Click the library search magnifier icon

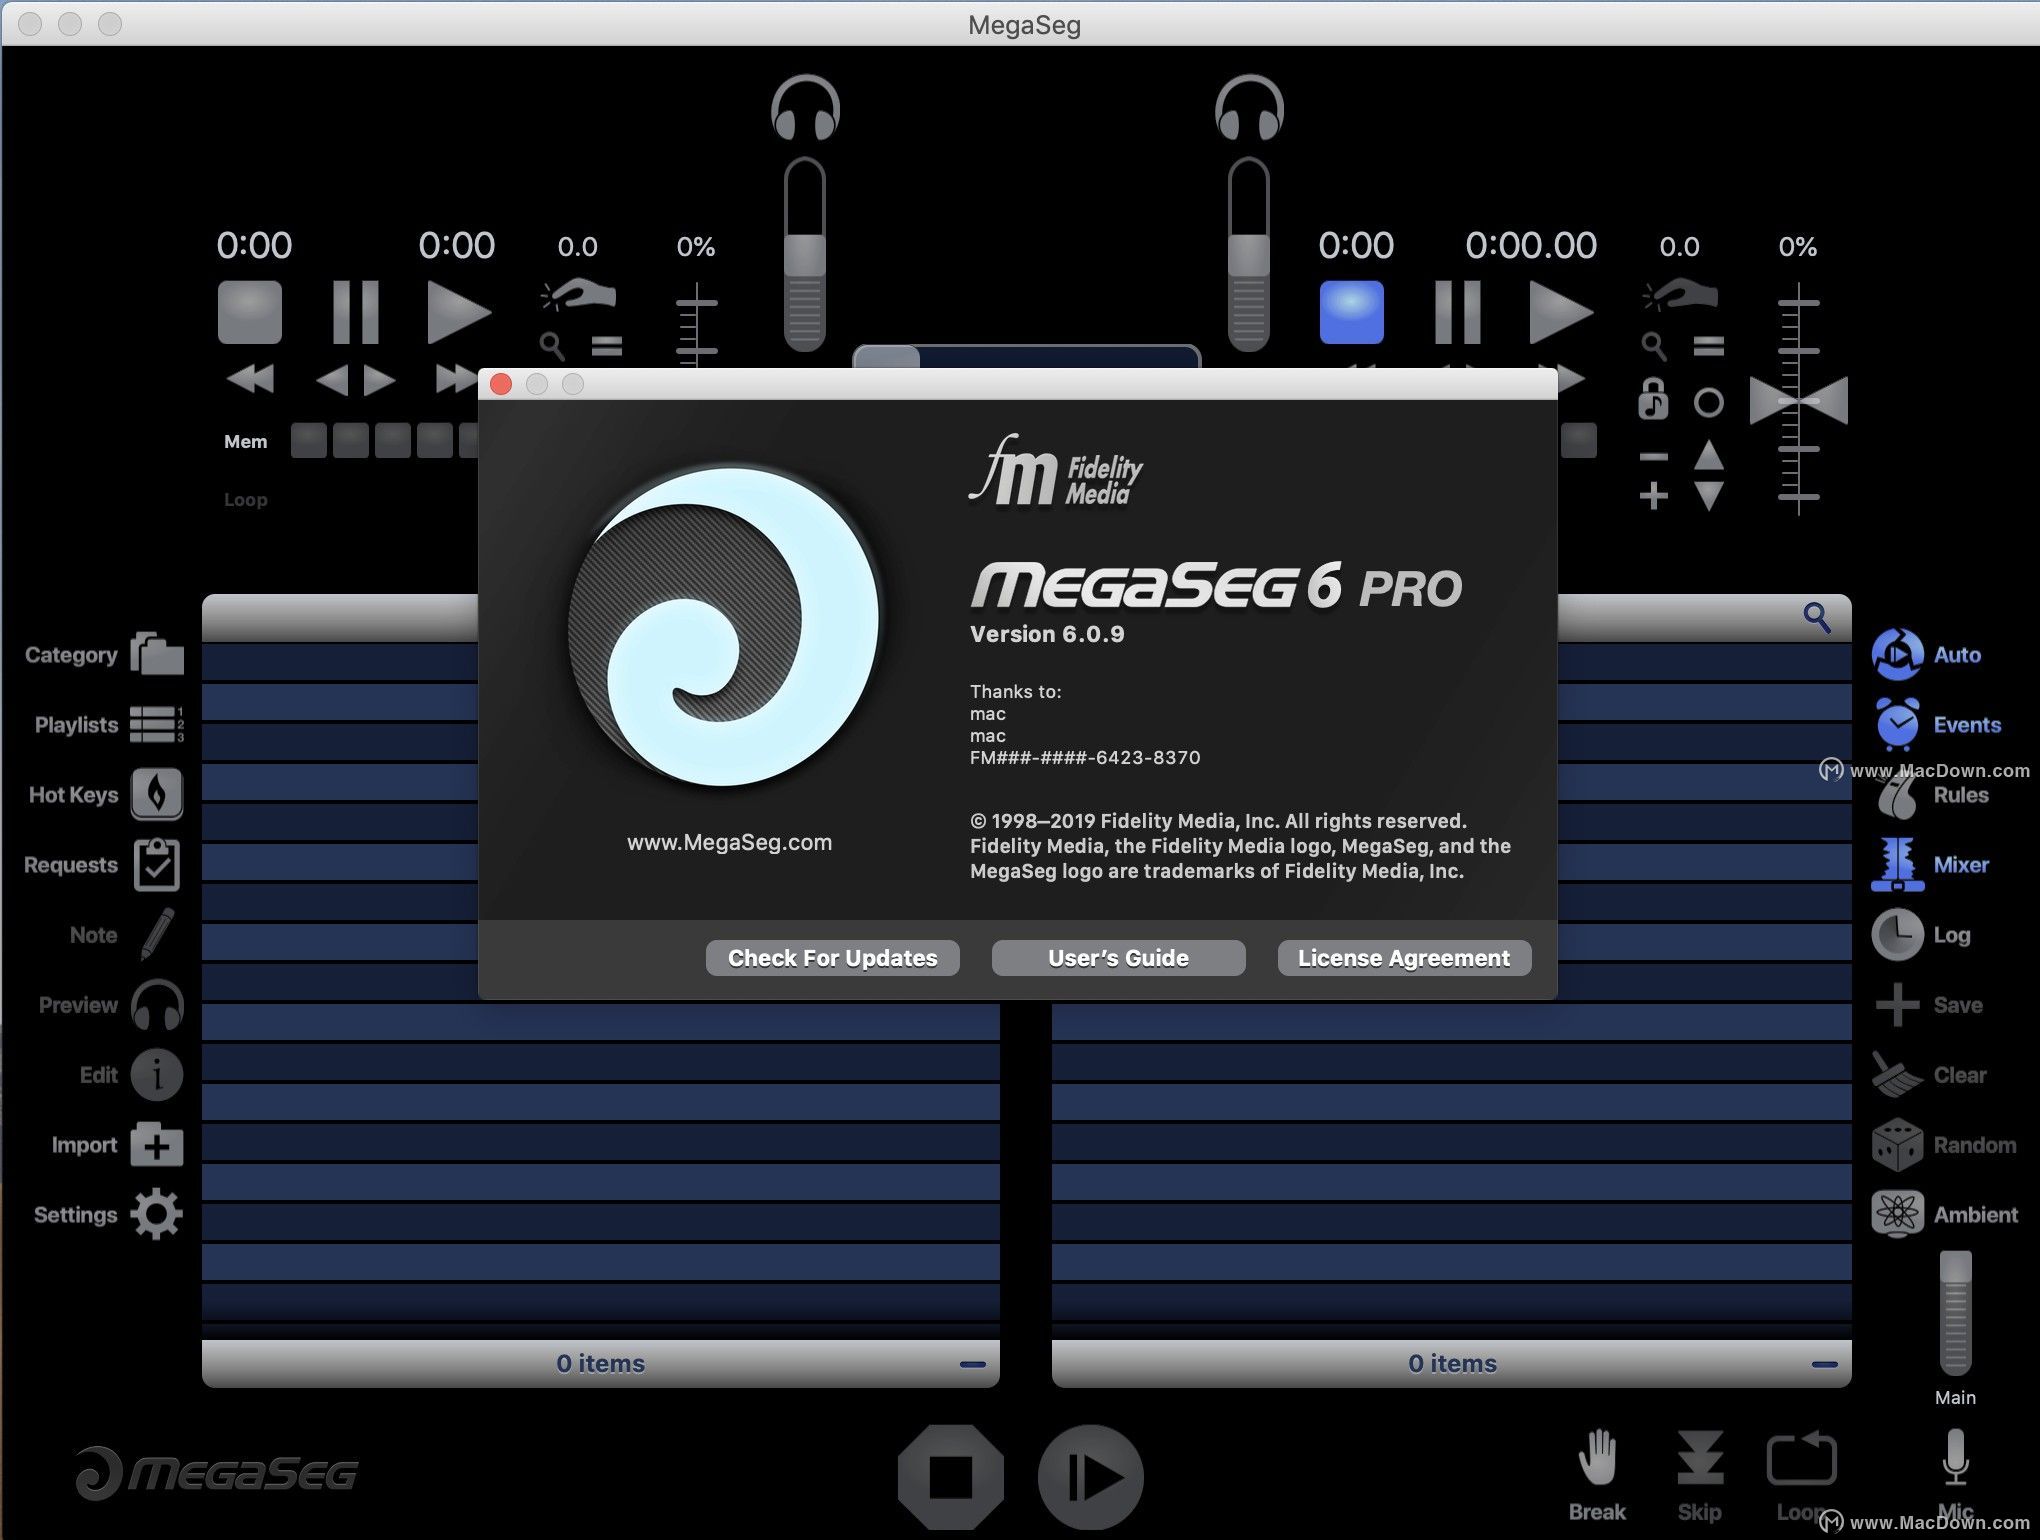point(1817,617)
